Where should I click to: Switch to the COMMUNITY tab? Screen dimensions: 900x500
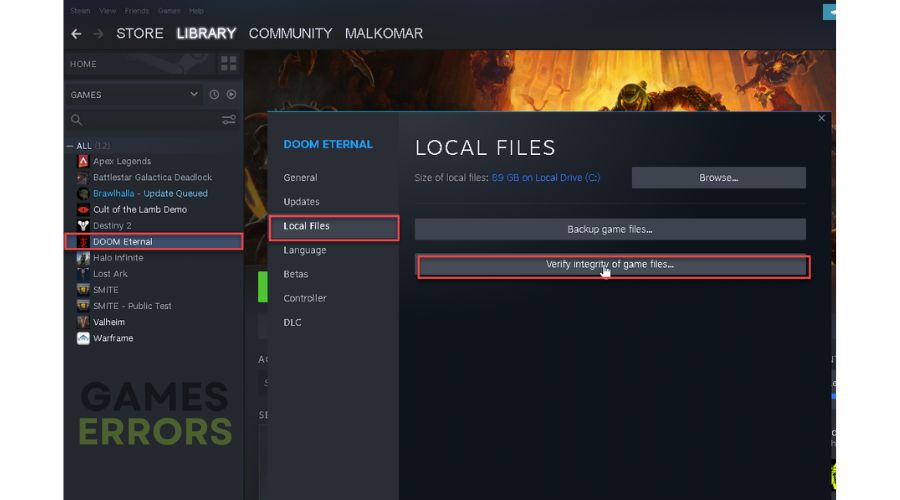[x=290, y=33]
